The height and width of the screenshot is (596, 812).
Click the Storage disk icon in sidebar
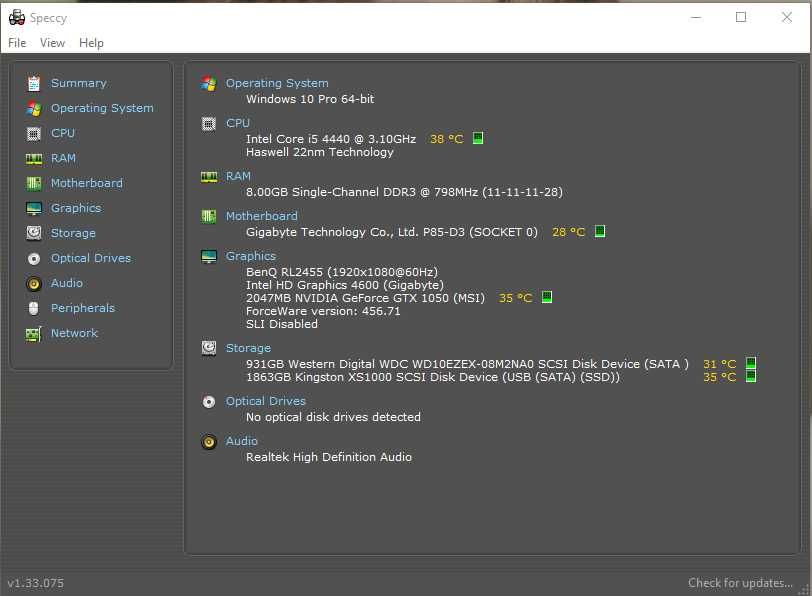click(x=34, y=233)
